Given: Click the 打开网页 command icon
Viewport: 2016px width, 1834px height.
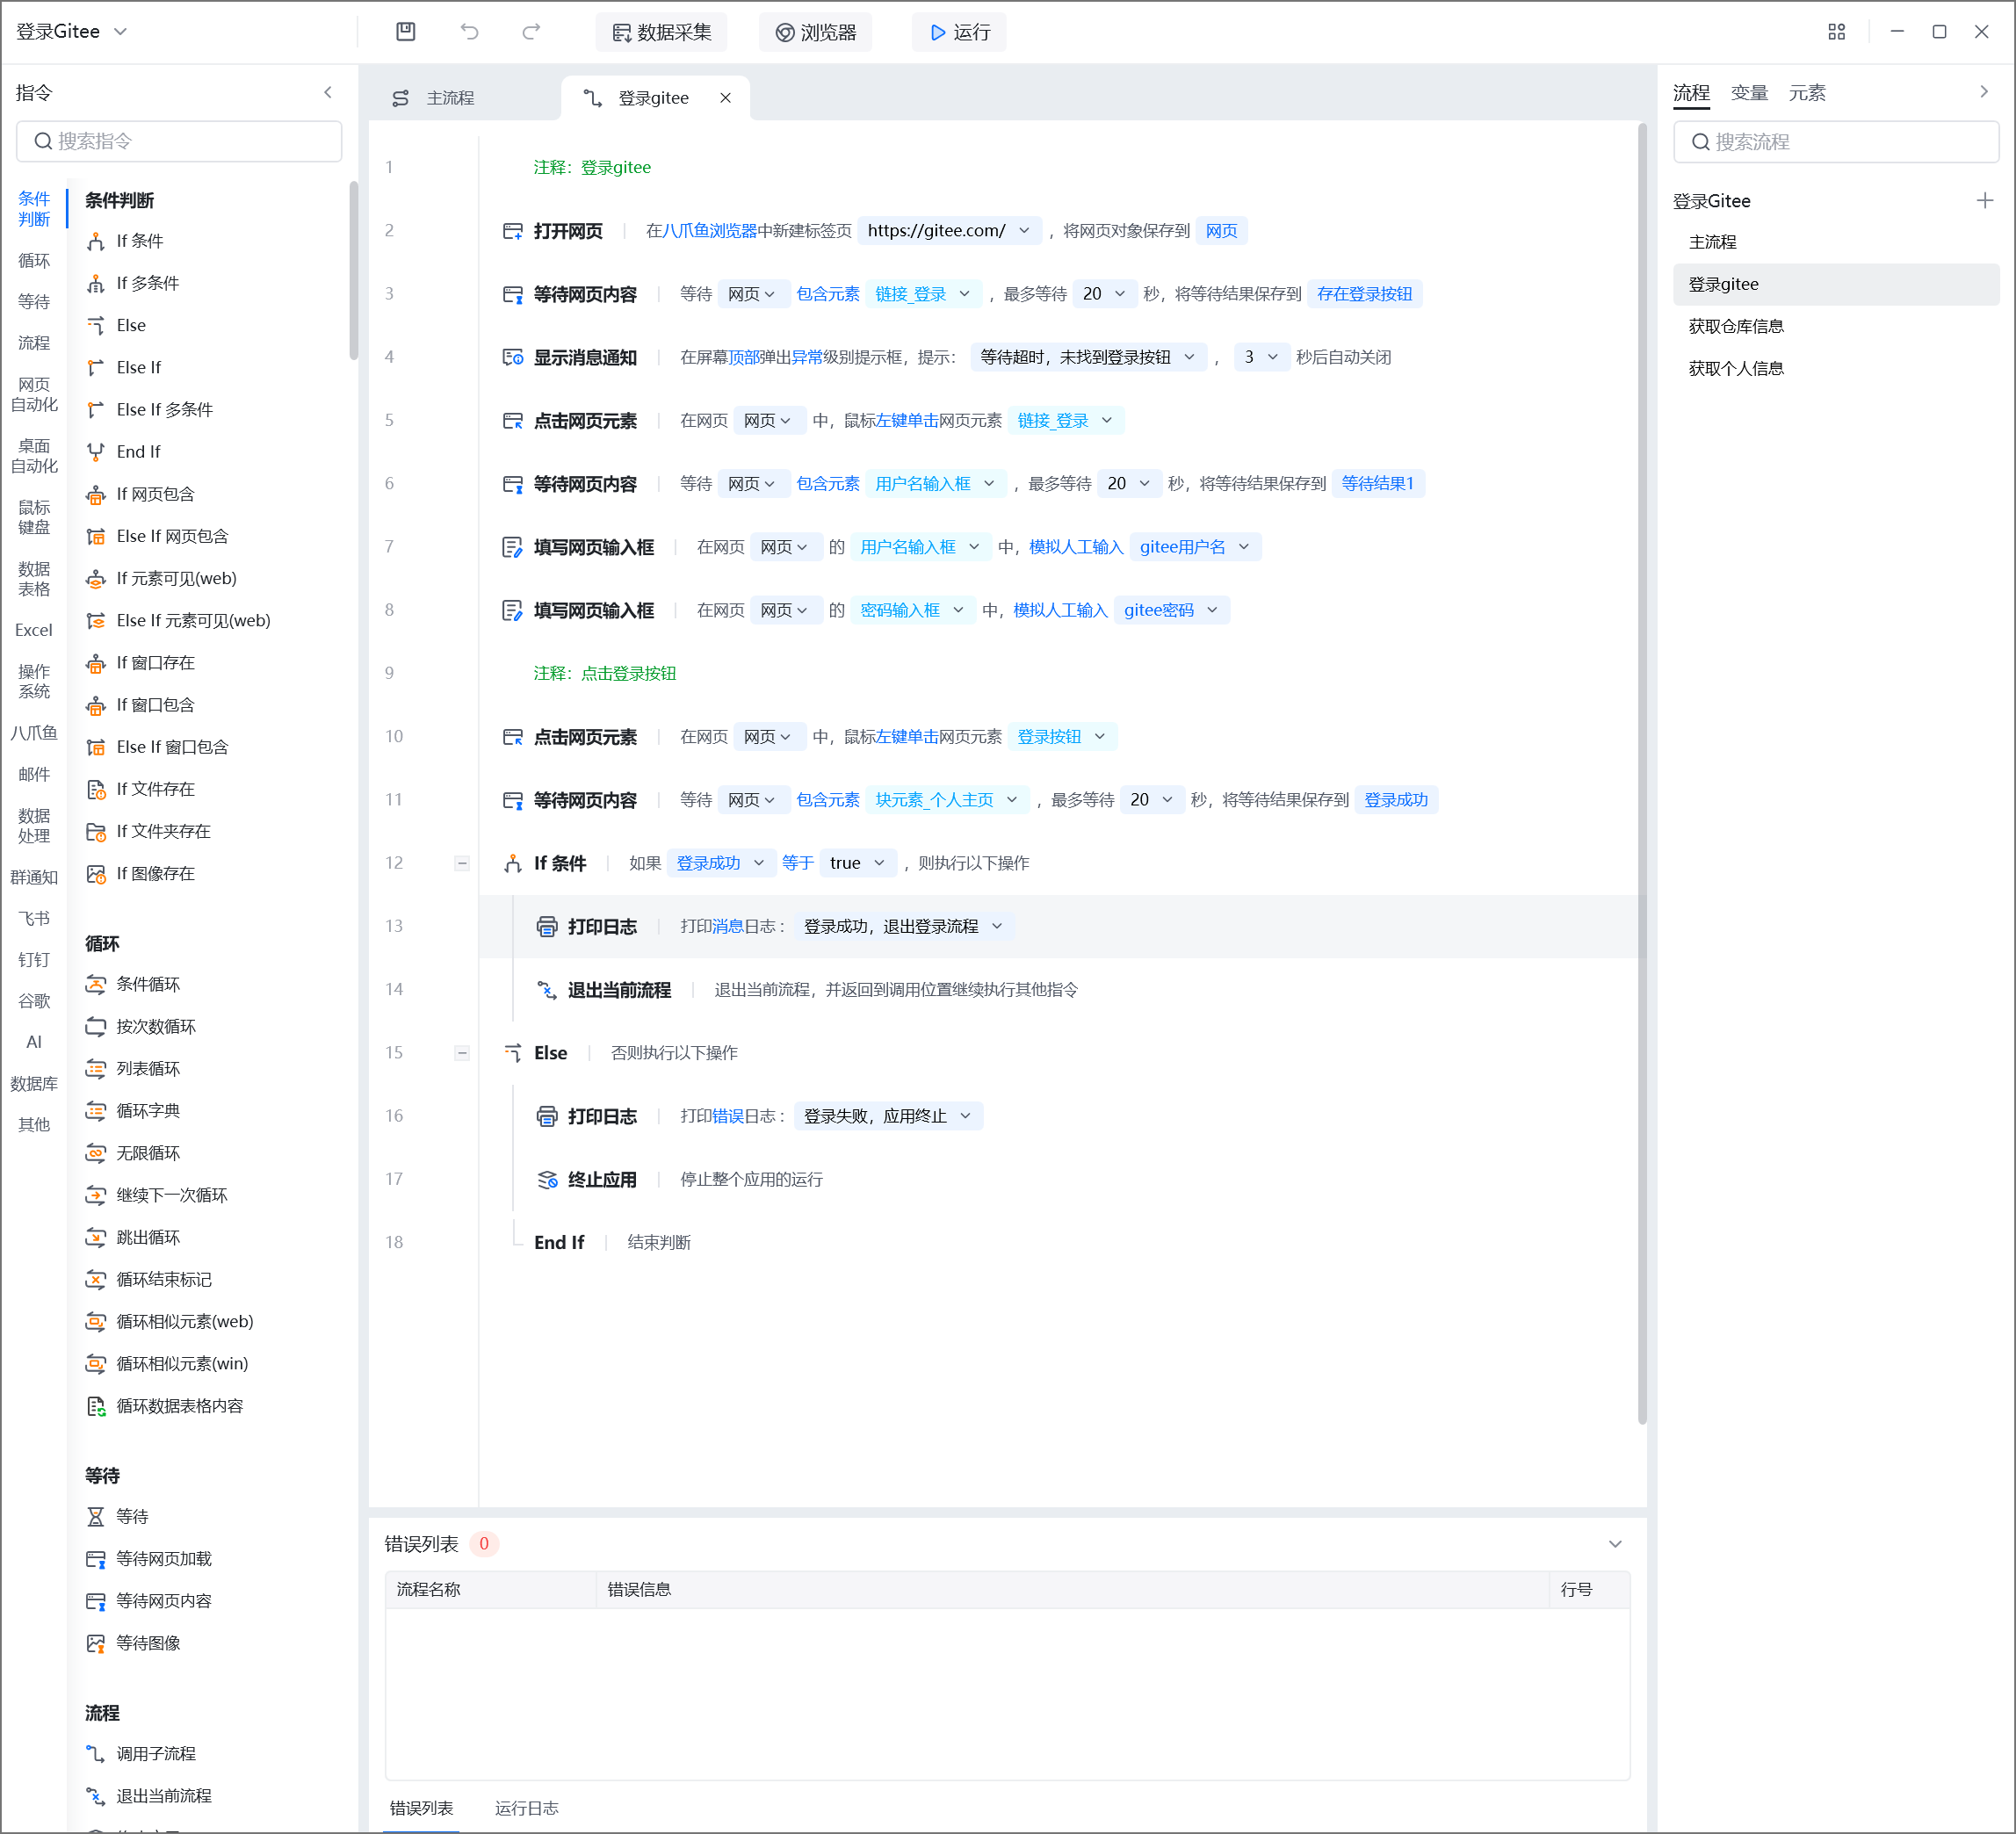Looking at the screenshot, I should coord(512,231).
